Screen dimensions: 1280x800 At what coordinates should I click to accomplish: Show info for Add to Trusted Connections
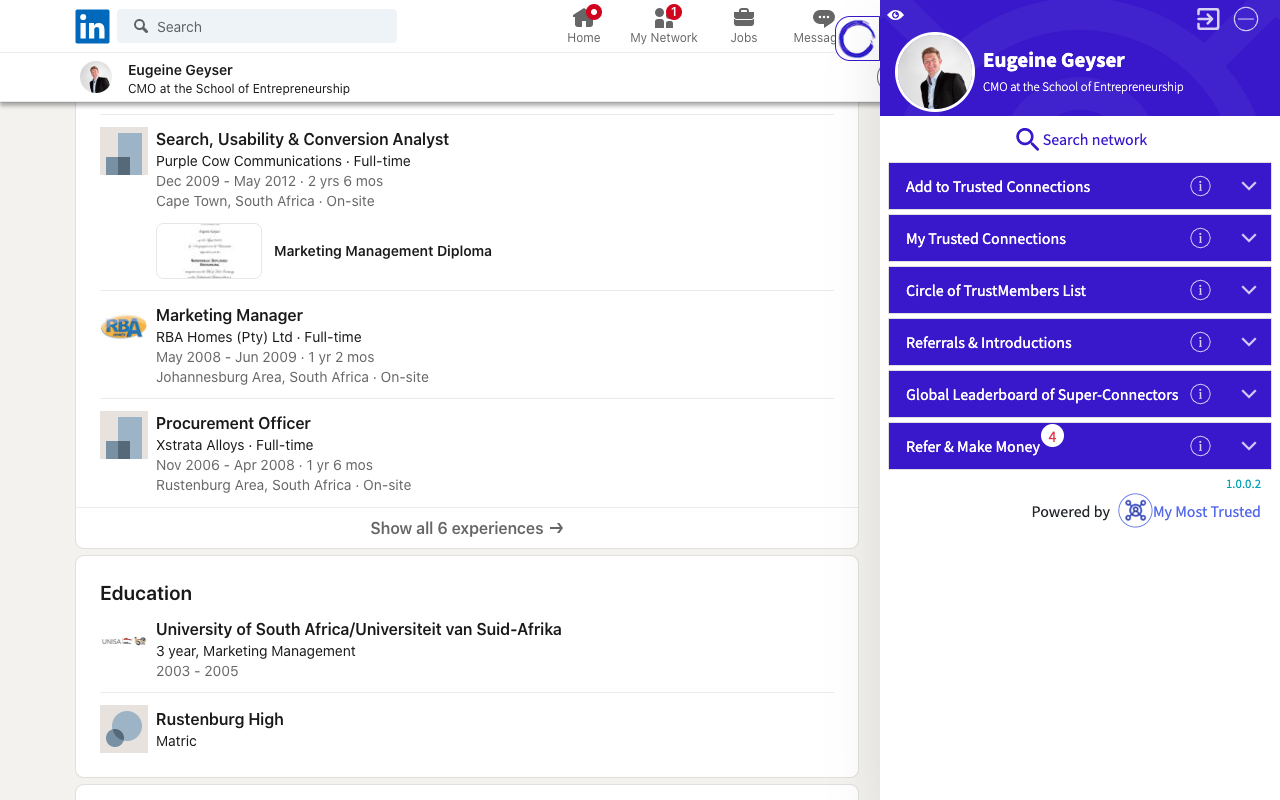1201,186
